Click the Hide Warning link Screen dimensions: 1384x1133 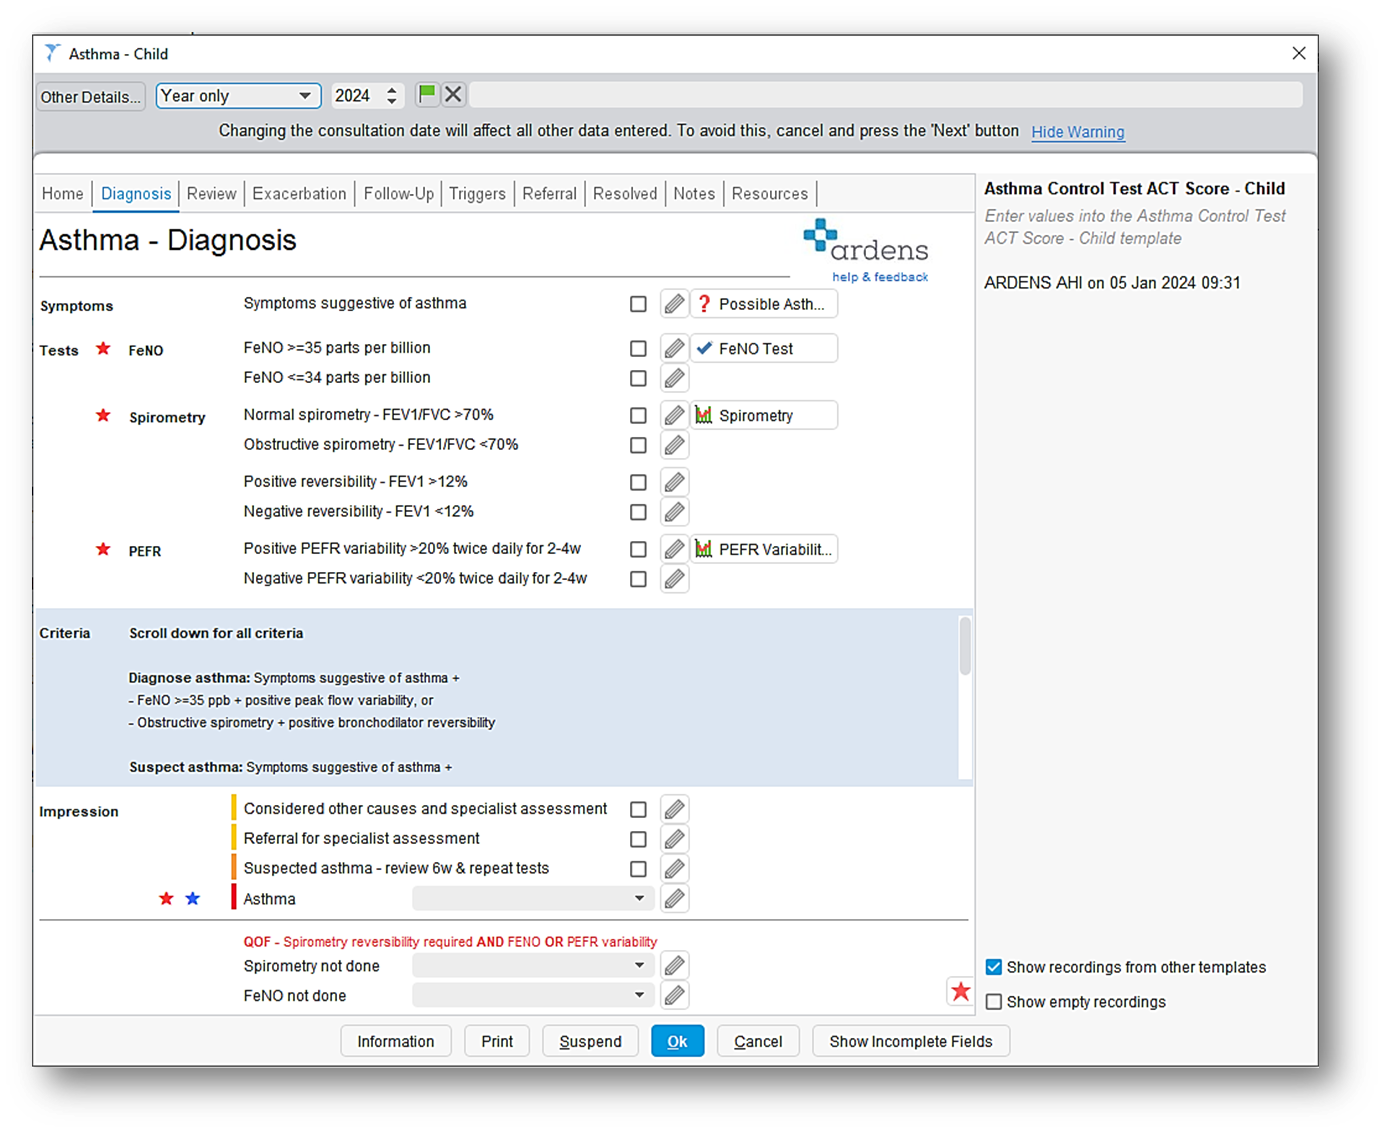click(x=1078, y=132)
